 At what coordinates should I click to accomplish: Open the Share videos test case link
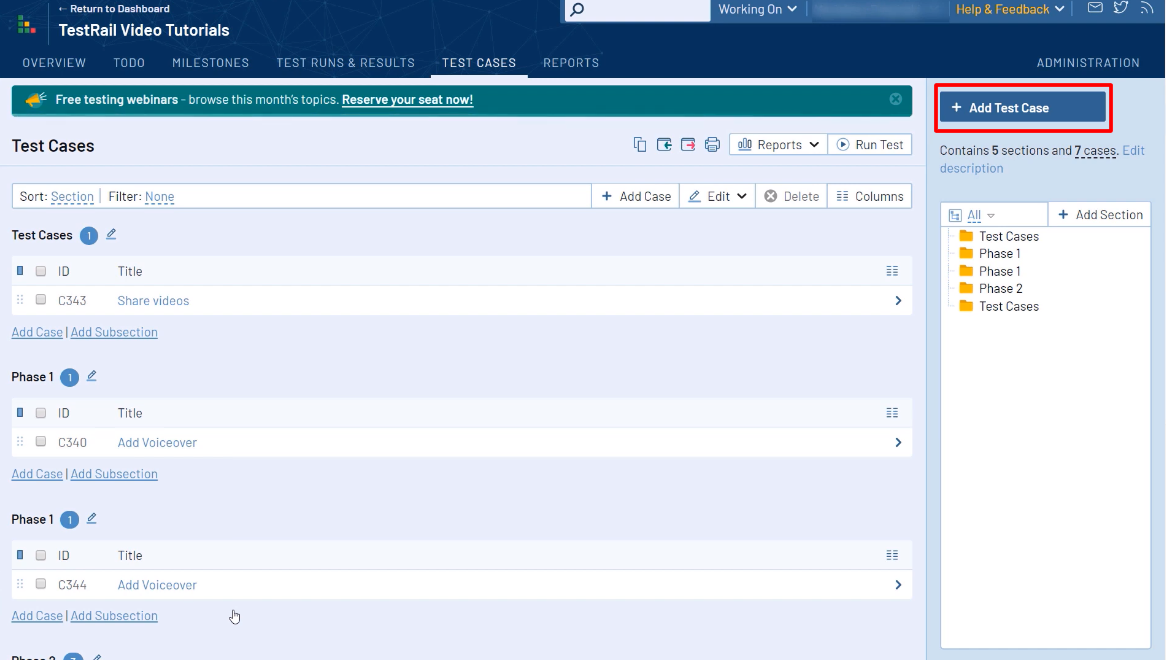pos(153,301)
